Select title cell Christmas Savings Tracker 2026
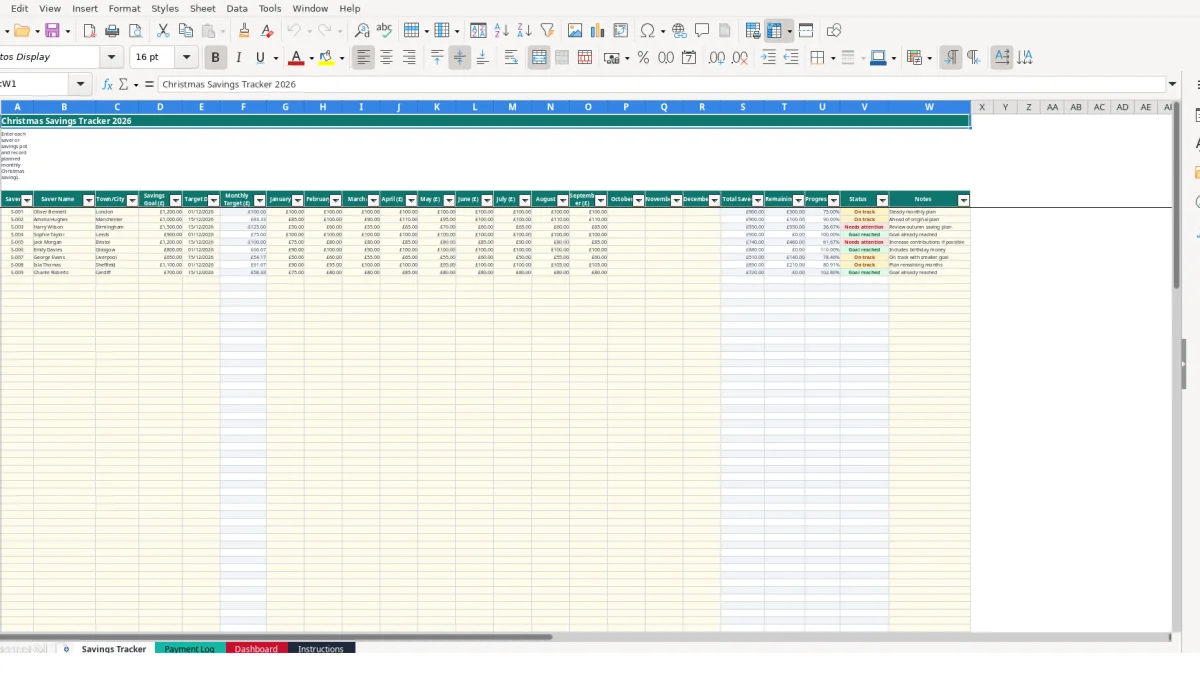This screenshot has height=675, width=1200. click(x=485, y=121)
